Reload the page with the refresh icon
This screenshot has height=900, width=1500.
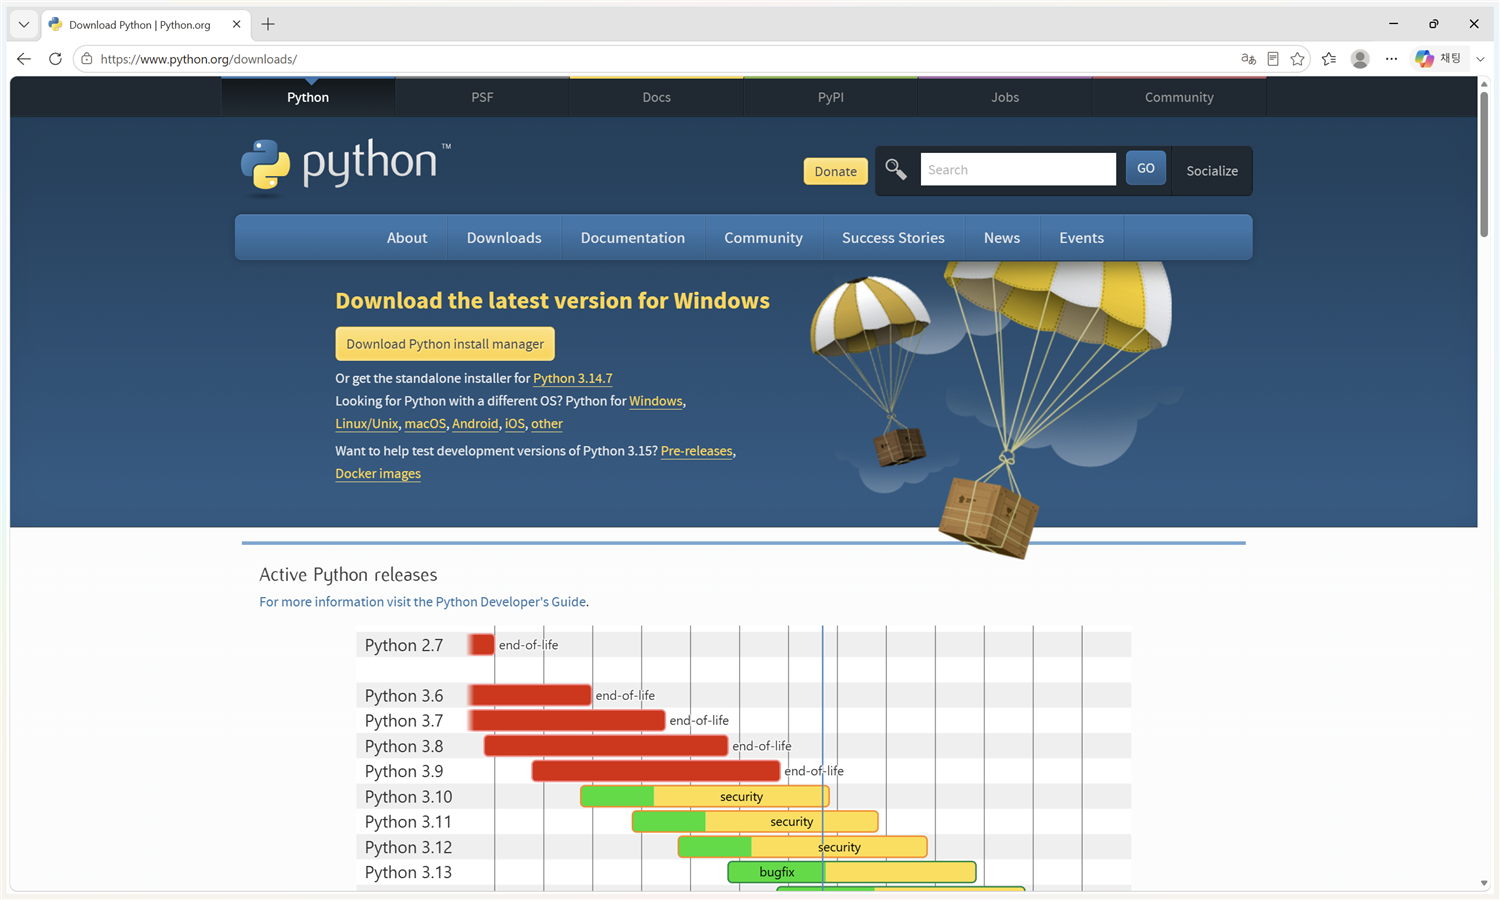pyautogui.click(x=55, y=59)
